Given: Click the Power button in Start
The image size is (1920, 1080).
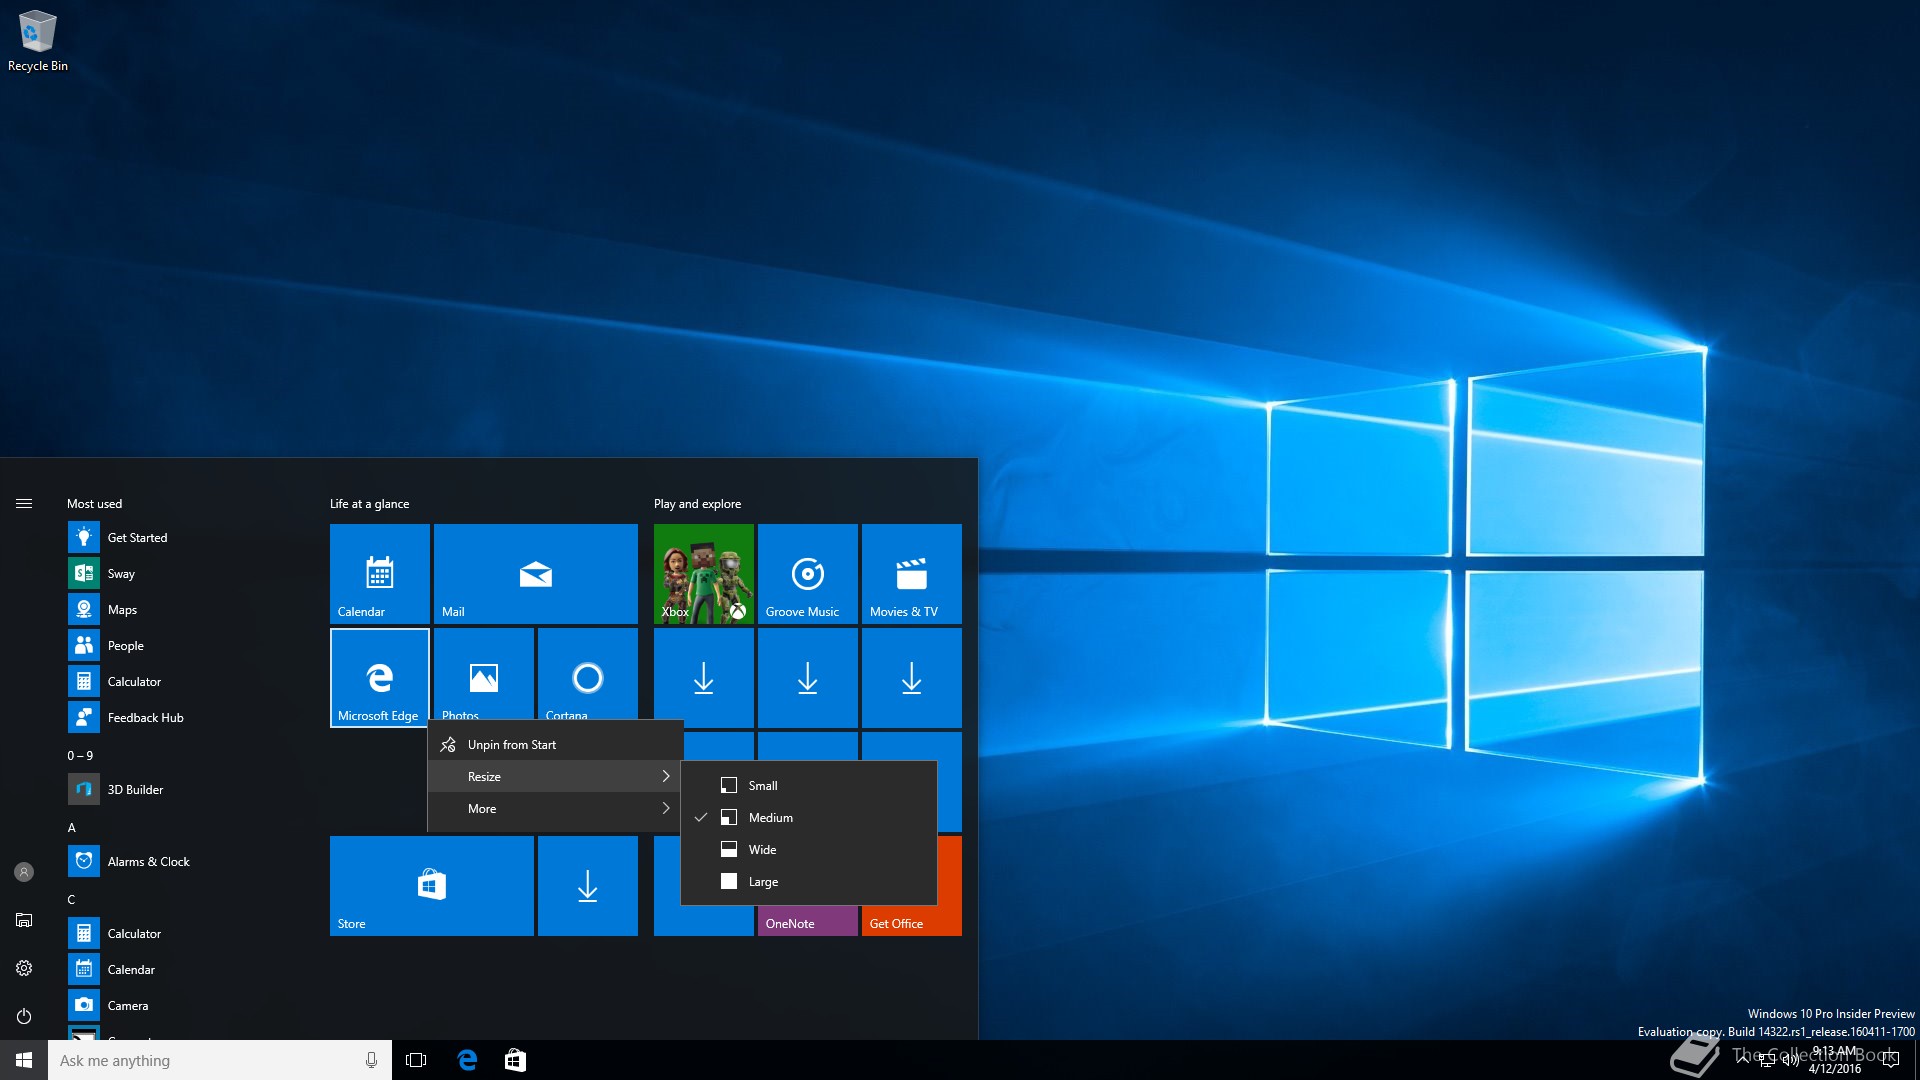Looking at the screenshot, I should tap(24, 1016).
